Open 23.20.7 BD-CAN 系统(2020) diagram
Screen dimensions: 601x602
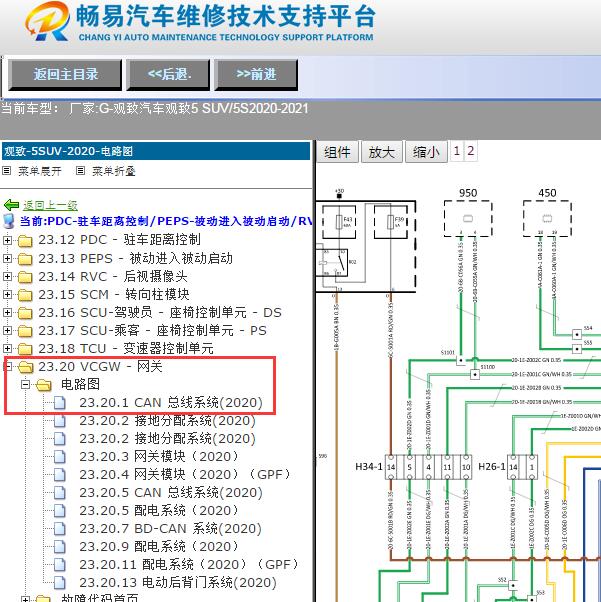(x=171, y=529)
